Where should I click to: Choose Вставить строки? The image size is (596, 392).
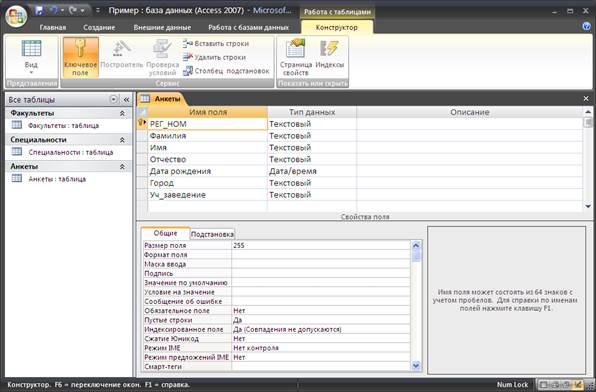click(x=216, y=44)
